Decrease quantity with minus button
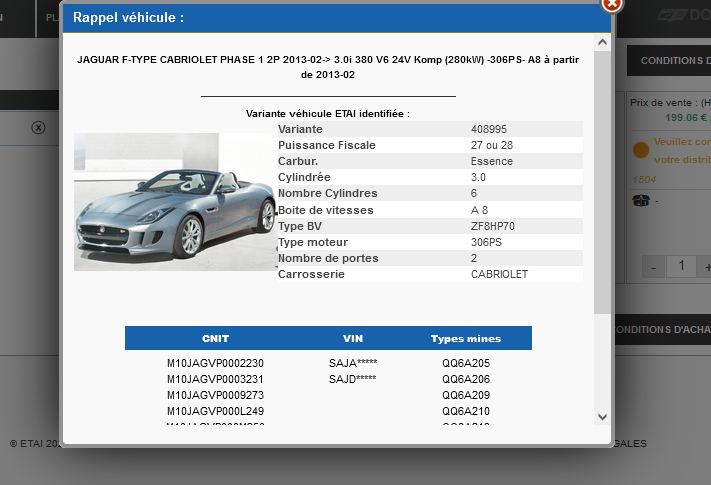Image resolution: width=711 pixels, height=485 pixels. click(x=653, y=267)
